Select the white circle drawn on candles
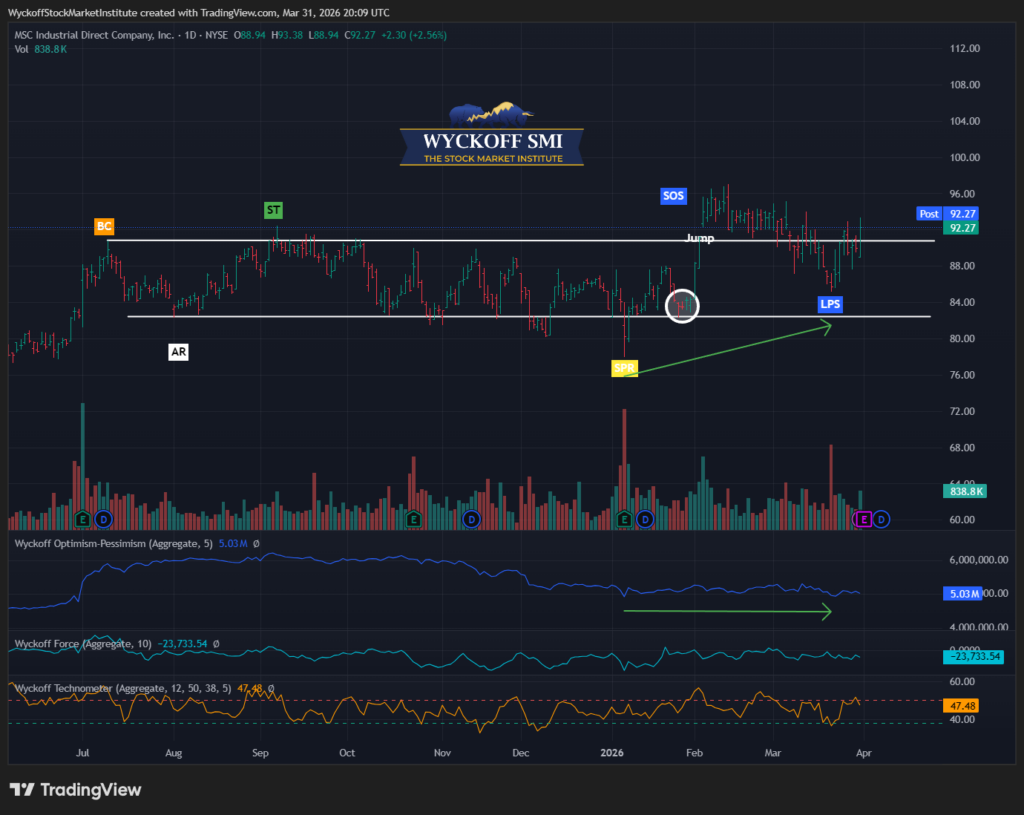 pos(684,304)
